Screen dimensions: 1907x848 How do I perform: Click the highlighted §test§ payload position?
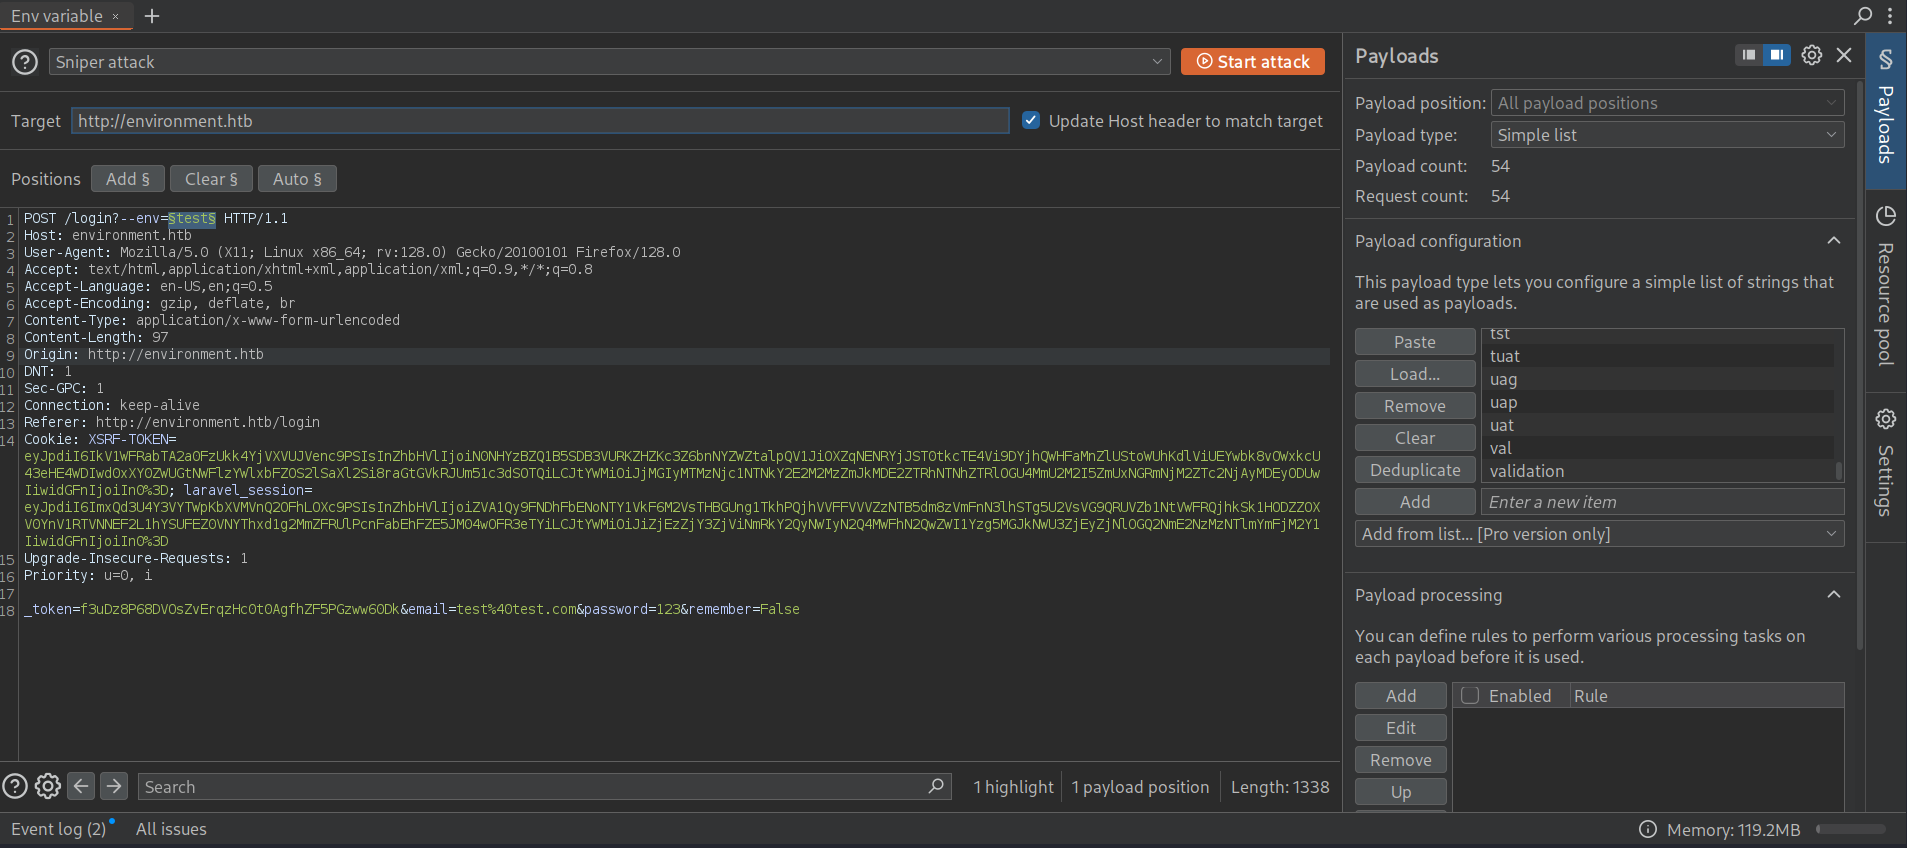pyautogui.click(x=192, y=218)
